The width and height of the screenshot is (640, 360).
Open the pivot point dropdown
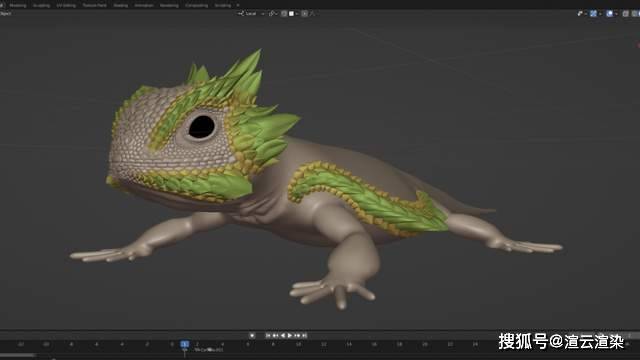pyautogui.click(x=273, y=13)
